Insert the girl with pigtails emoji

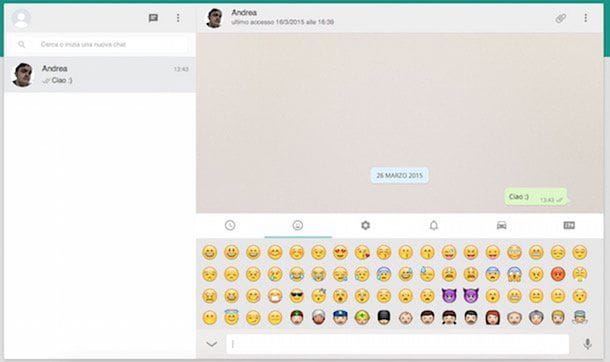coord(449,317)
